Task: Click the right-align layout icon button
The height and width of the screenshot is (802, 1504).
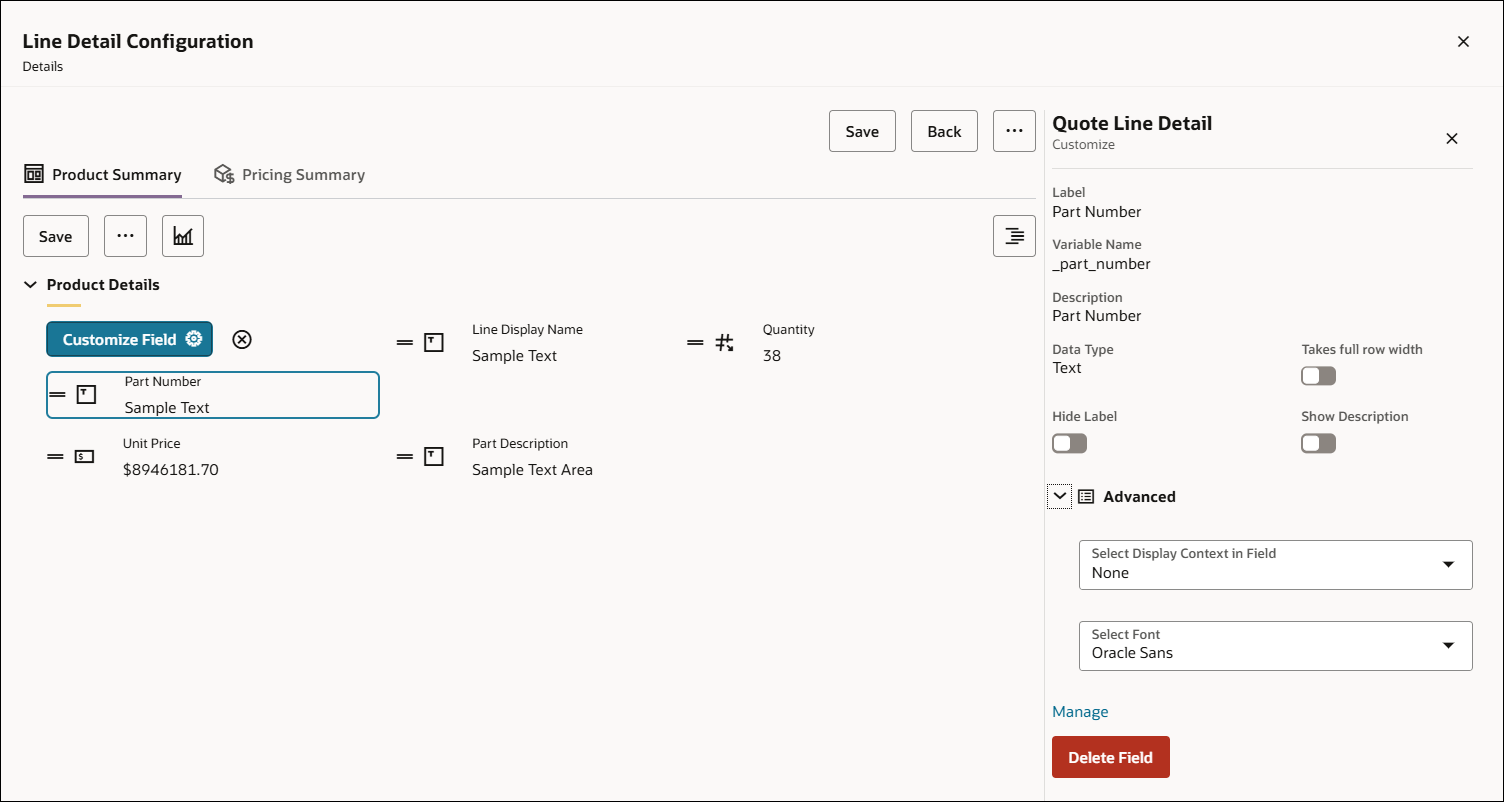Action: [x=1014, y=236]
